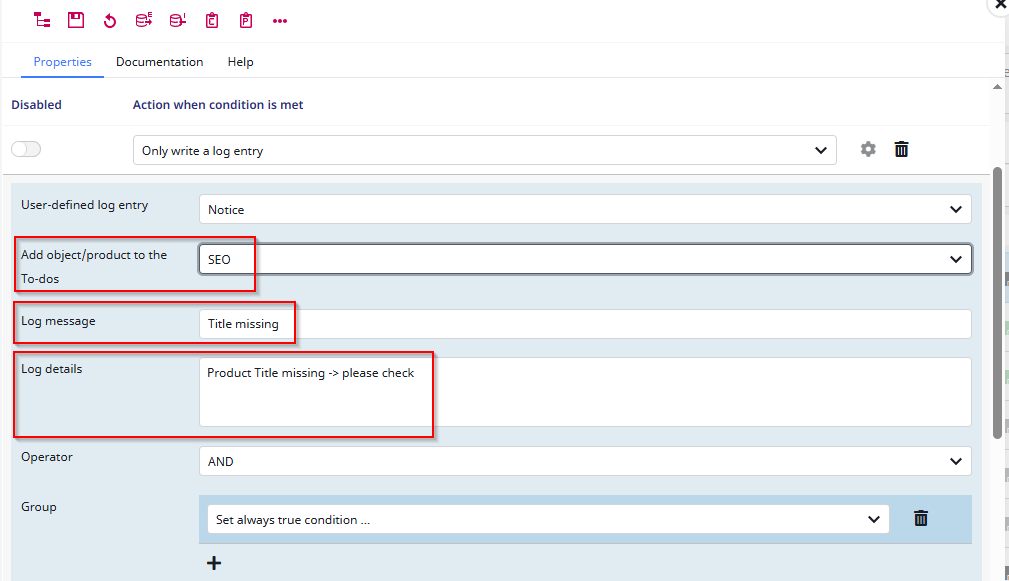Click the settings gear next to the action dropdown
Viewport: 1009px width, 581px height.
(x=867, y=148)
